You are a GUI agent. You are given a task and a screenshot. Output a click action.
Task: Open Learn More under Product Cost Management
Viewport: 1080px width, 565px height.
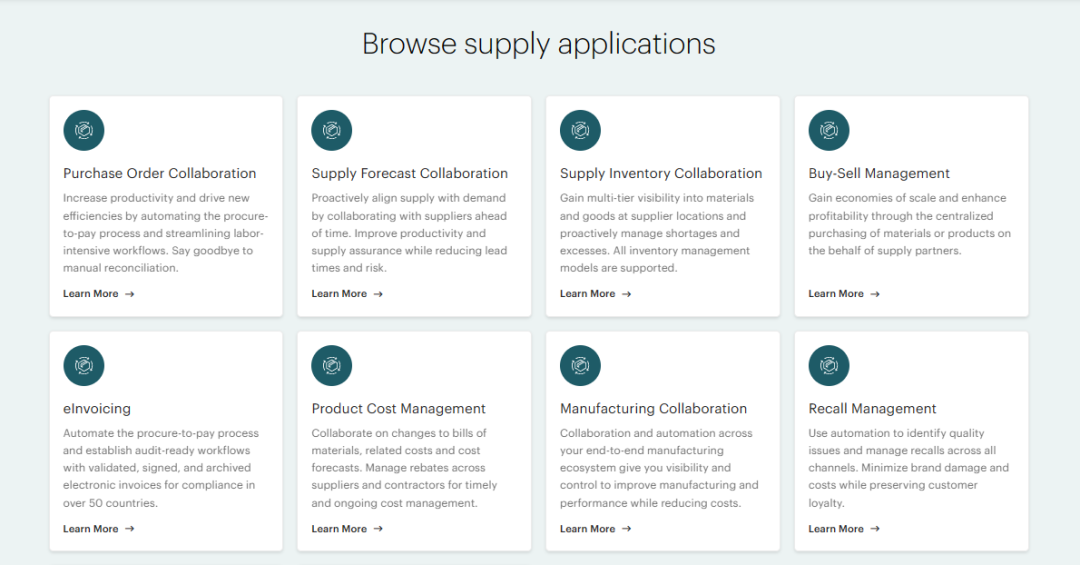(x=347, y=528)
